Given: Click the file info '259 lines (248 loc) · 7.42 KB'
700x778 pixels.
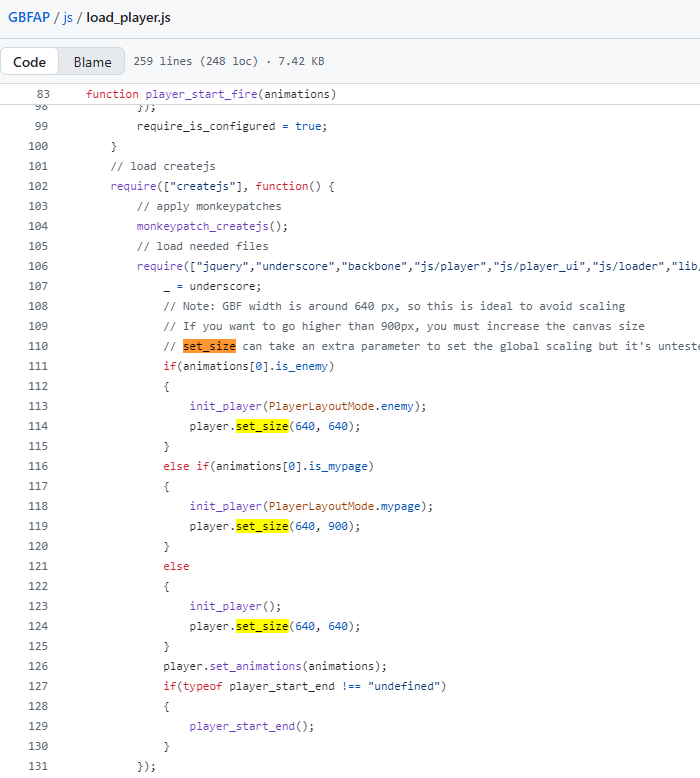Looking at the screenshot, I should click(x=229, y=61).
